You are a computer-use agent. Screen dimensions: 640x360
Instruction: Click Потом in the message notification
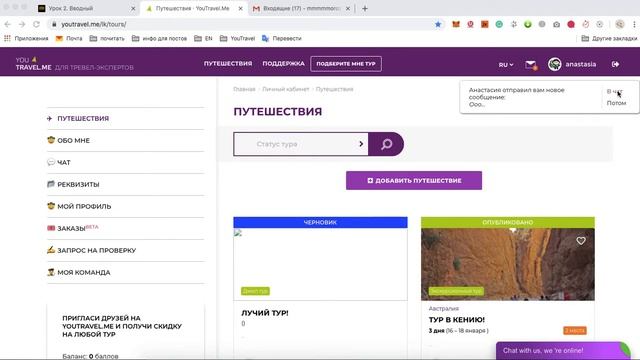click(x=616, y=103)
